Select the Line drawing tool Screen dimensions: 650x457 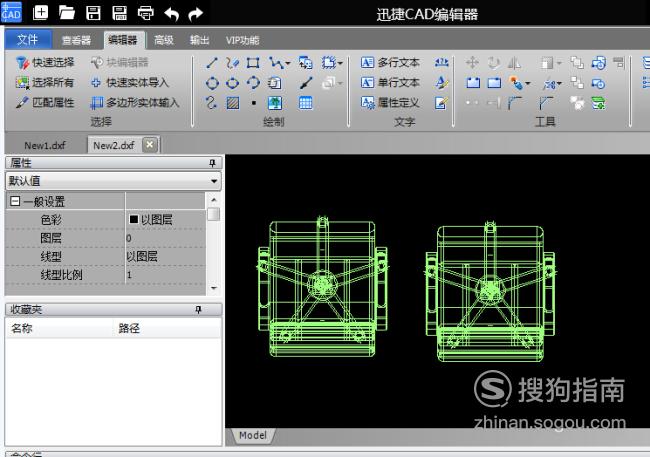(x=212, y=63)
